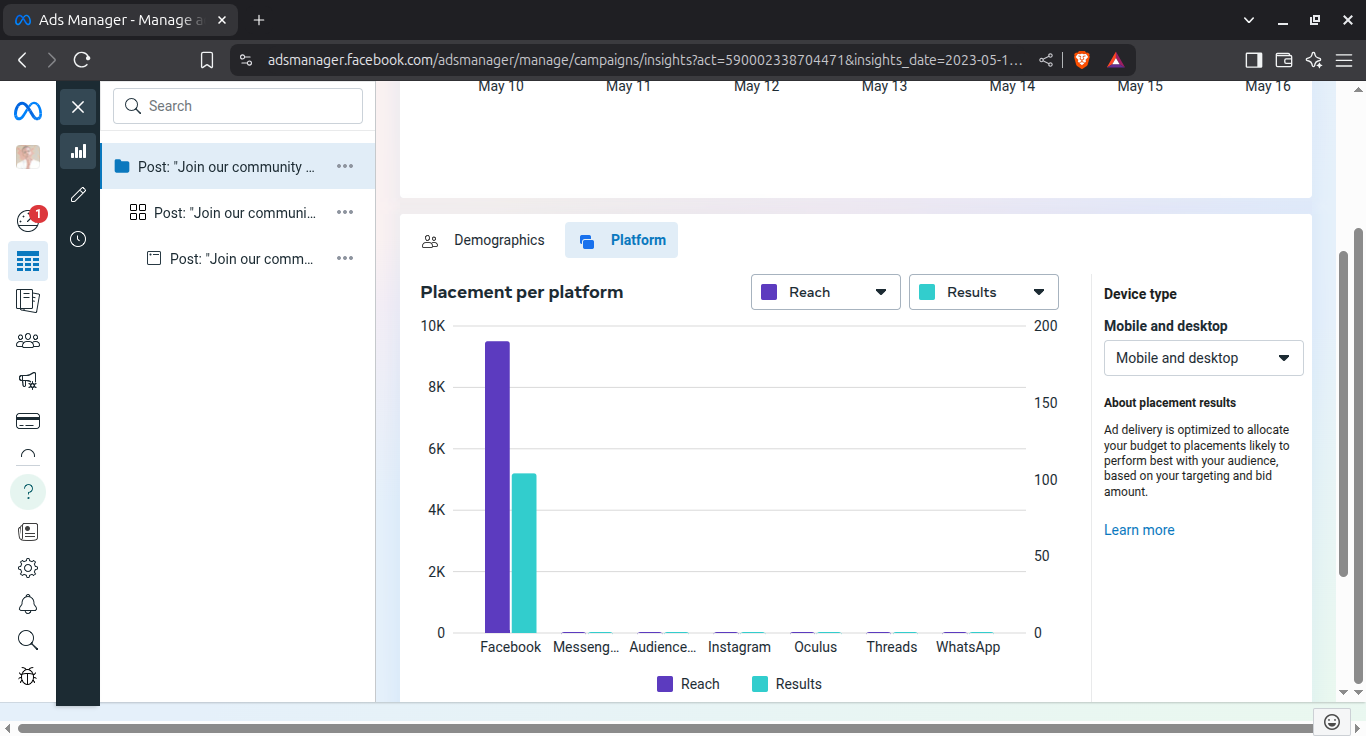1366x736 pixels.
Task: Click the share icon in address bar
Action: pos(1046,60)
